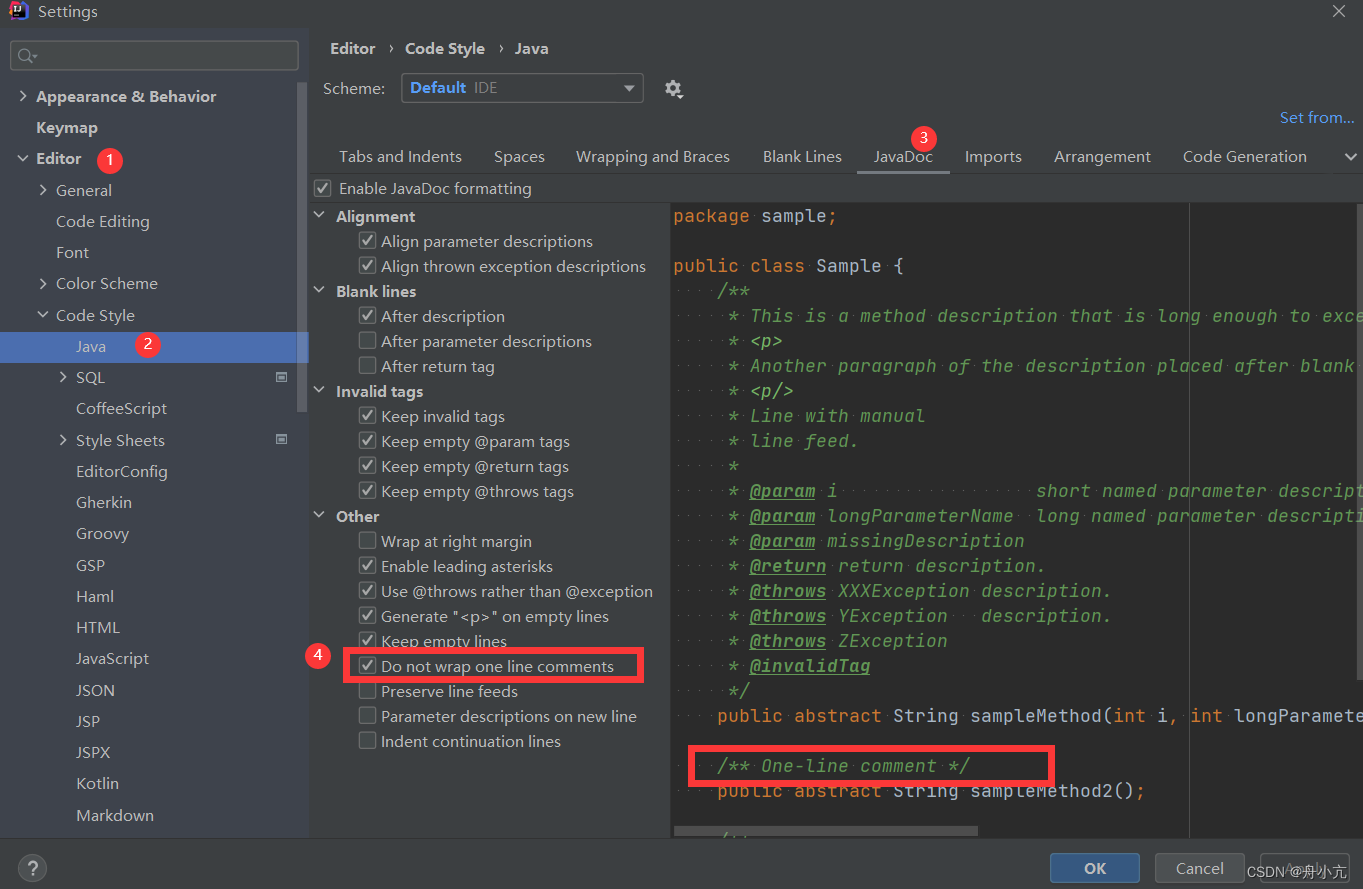Screen dimensions: 1363x889
Task: Open the Scheme Default IDE dropdown
Action: pos(522,88)
